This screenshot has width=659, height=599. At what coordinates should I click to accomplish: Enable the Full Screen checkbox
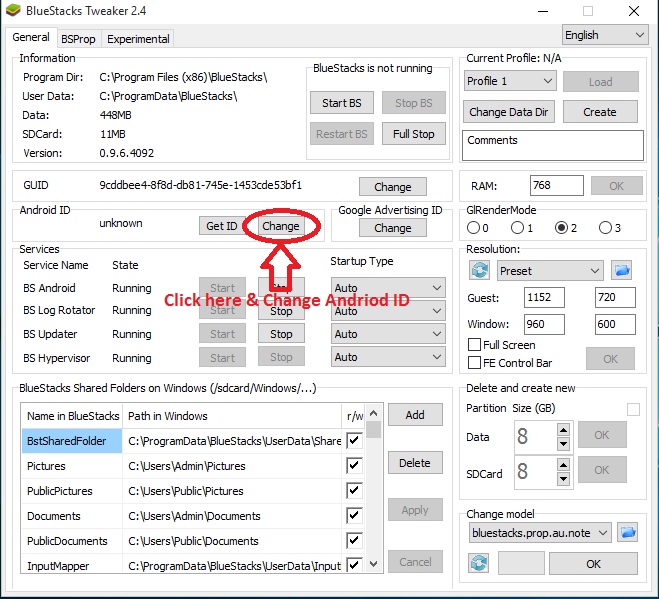(474, 345)
